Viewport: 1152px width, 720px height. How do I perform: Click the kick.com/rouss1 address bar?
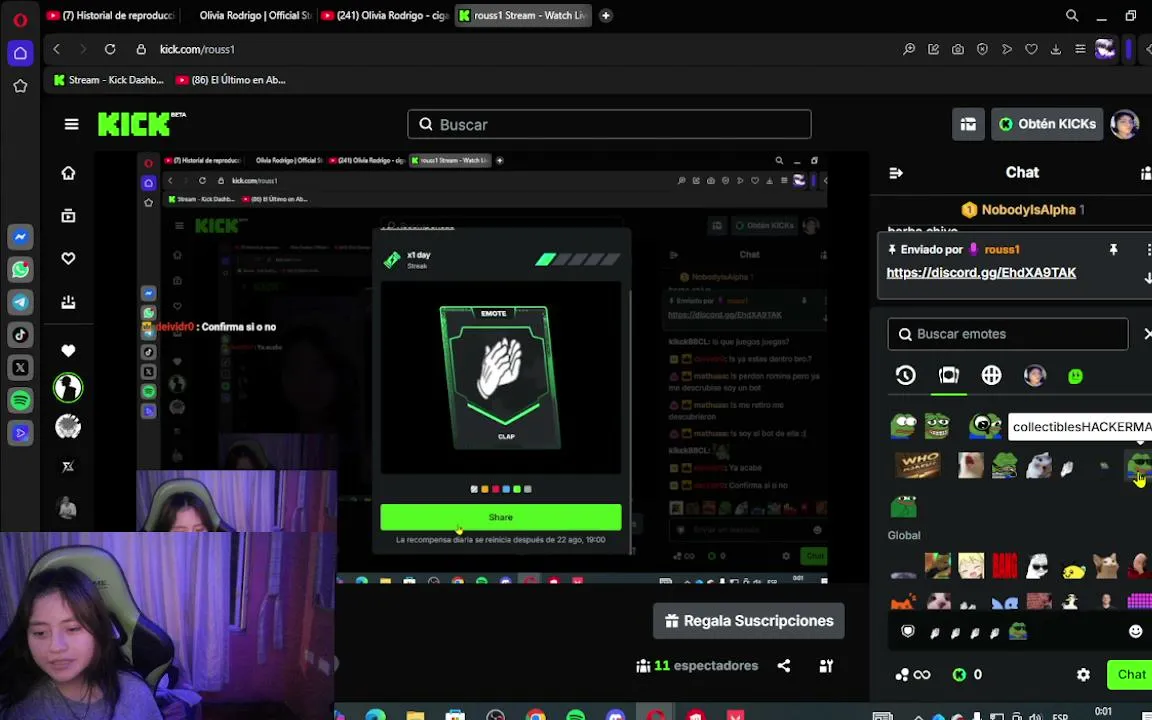tap(197, 49)
